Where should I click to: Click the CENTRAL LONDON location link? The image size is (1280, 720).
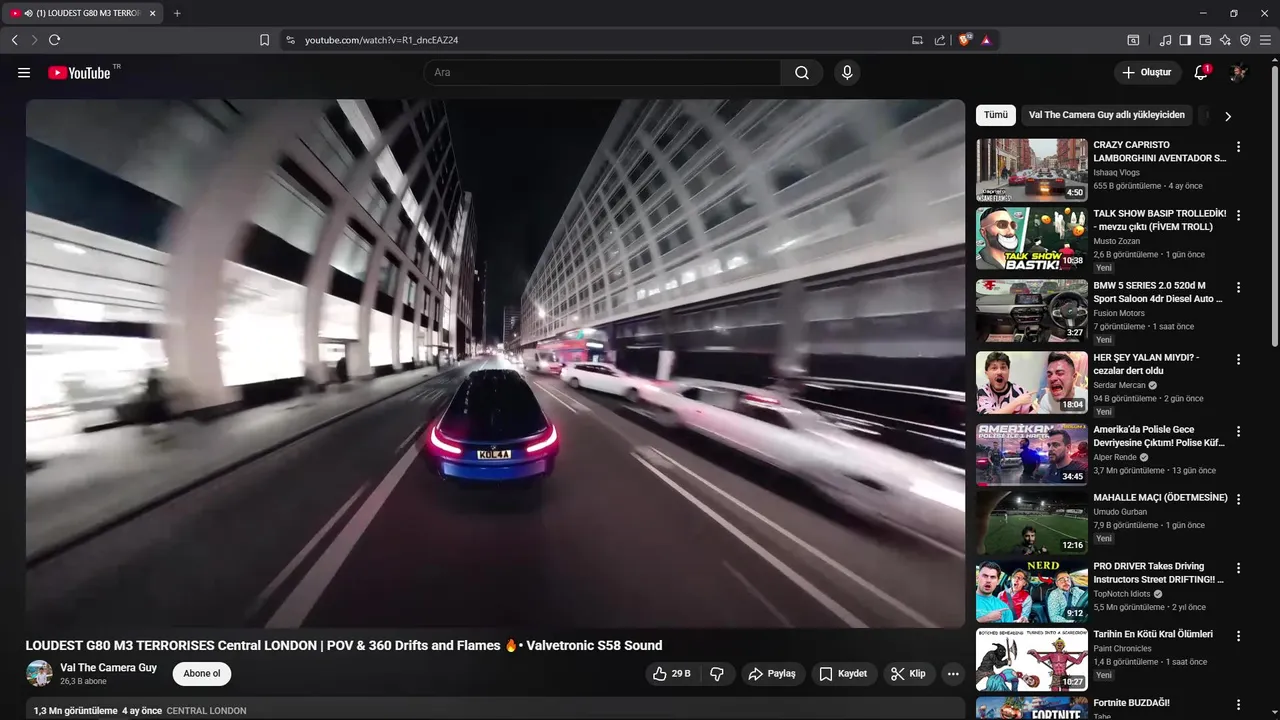click(x=206, y=711)
